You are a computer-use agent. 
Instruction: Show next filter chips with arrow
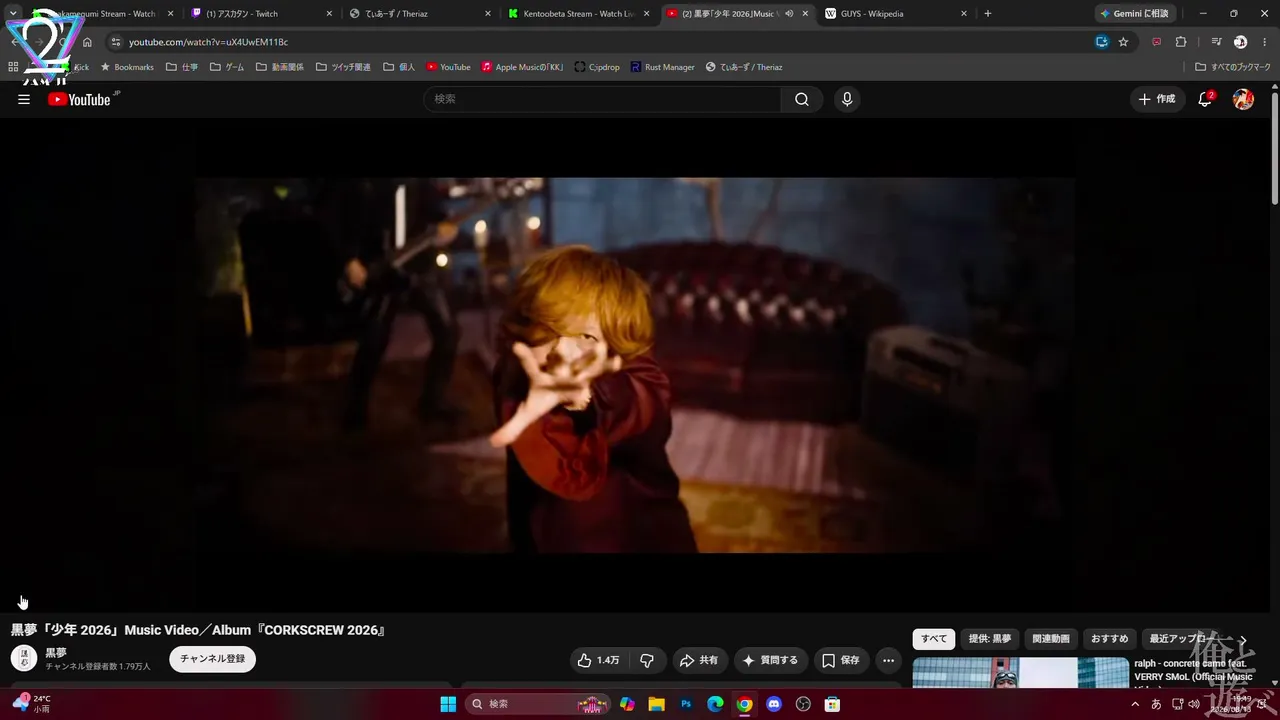(1243, 639)
